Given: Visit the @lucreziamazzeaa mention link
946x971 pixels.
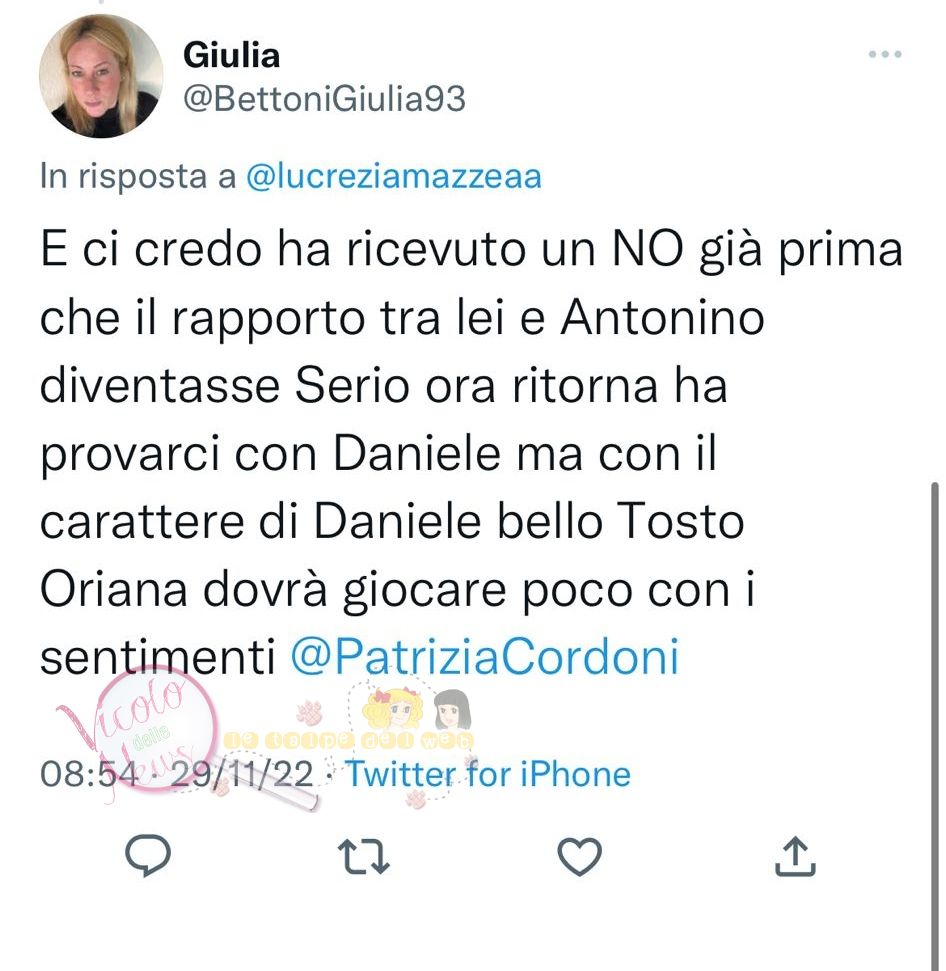Looking at the screenshot, I should (x=394, y=176).
